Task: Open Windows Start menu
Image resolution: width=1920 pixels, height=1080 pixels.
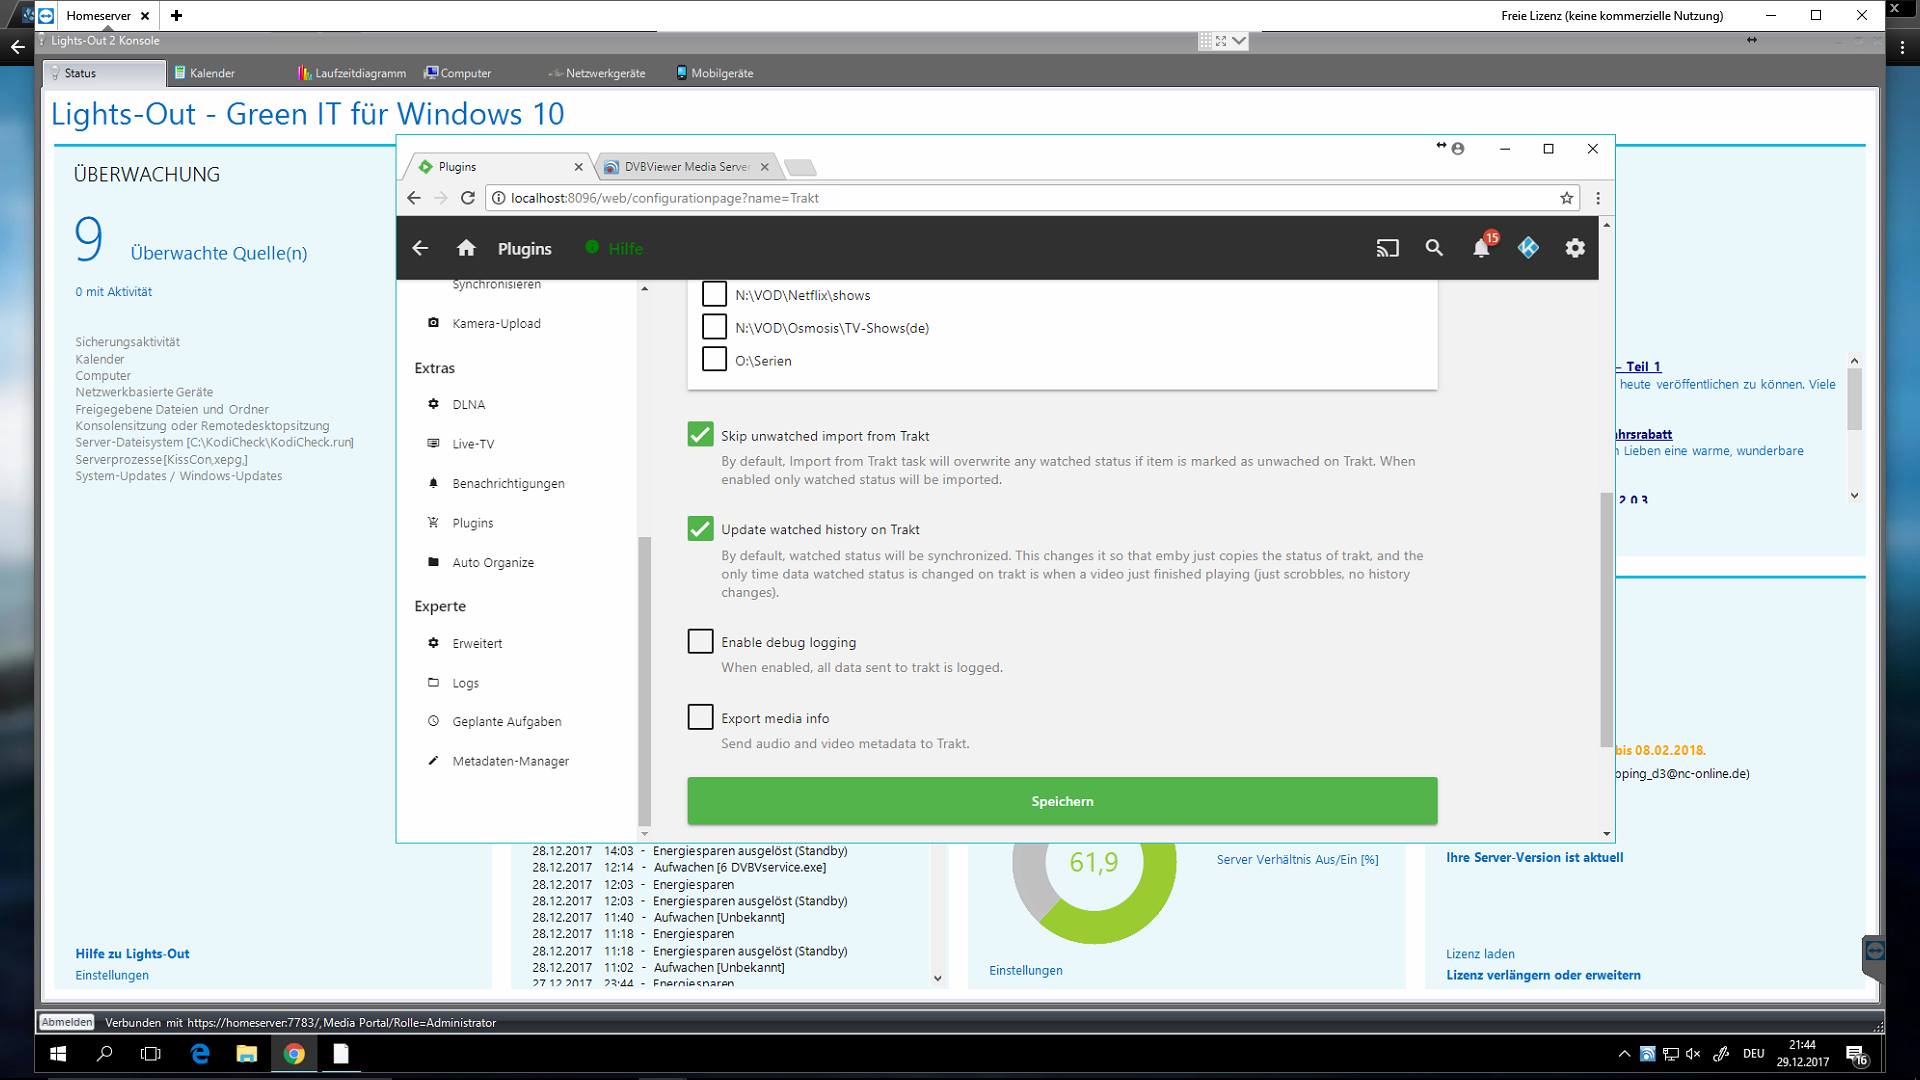Action: (58, 1054)
